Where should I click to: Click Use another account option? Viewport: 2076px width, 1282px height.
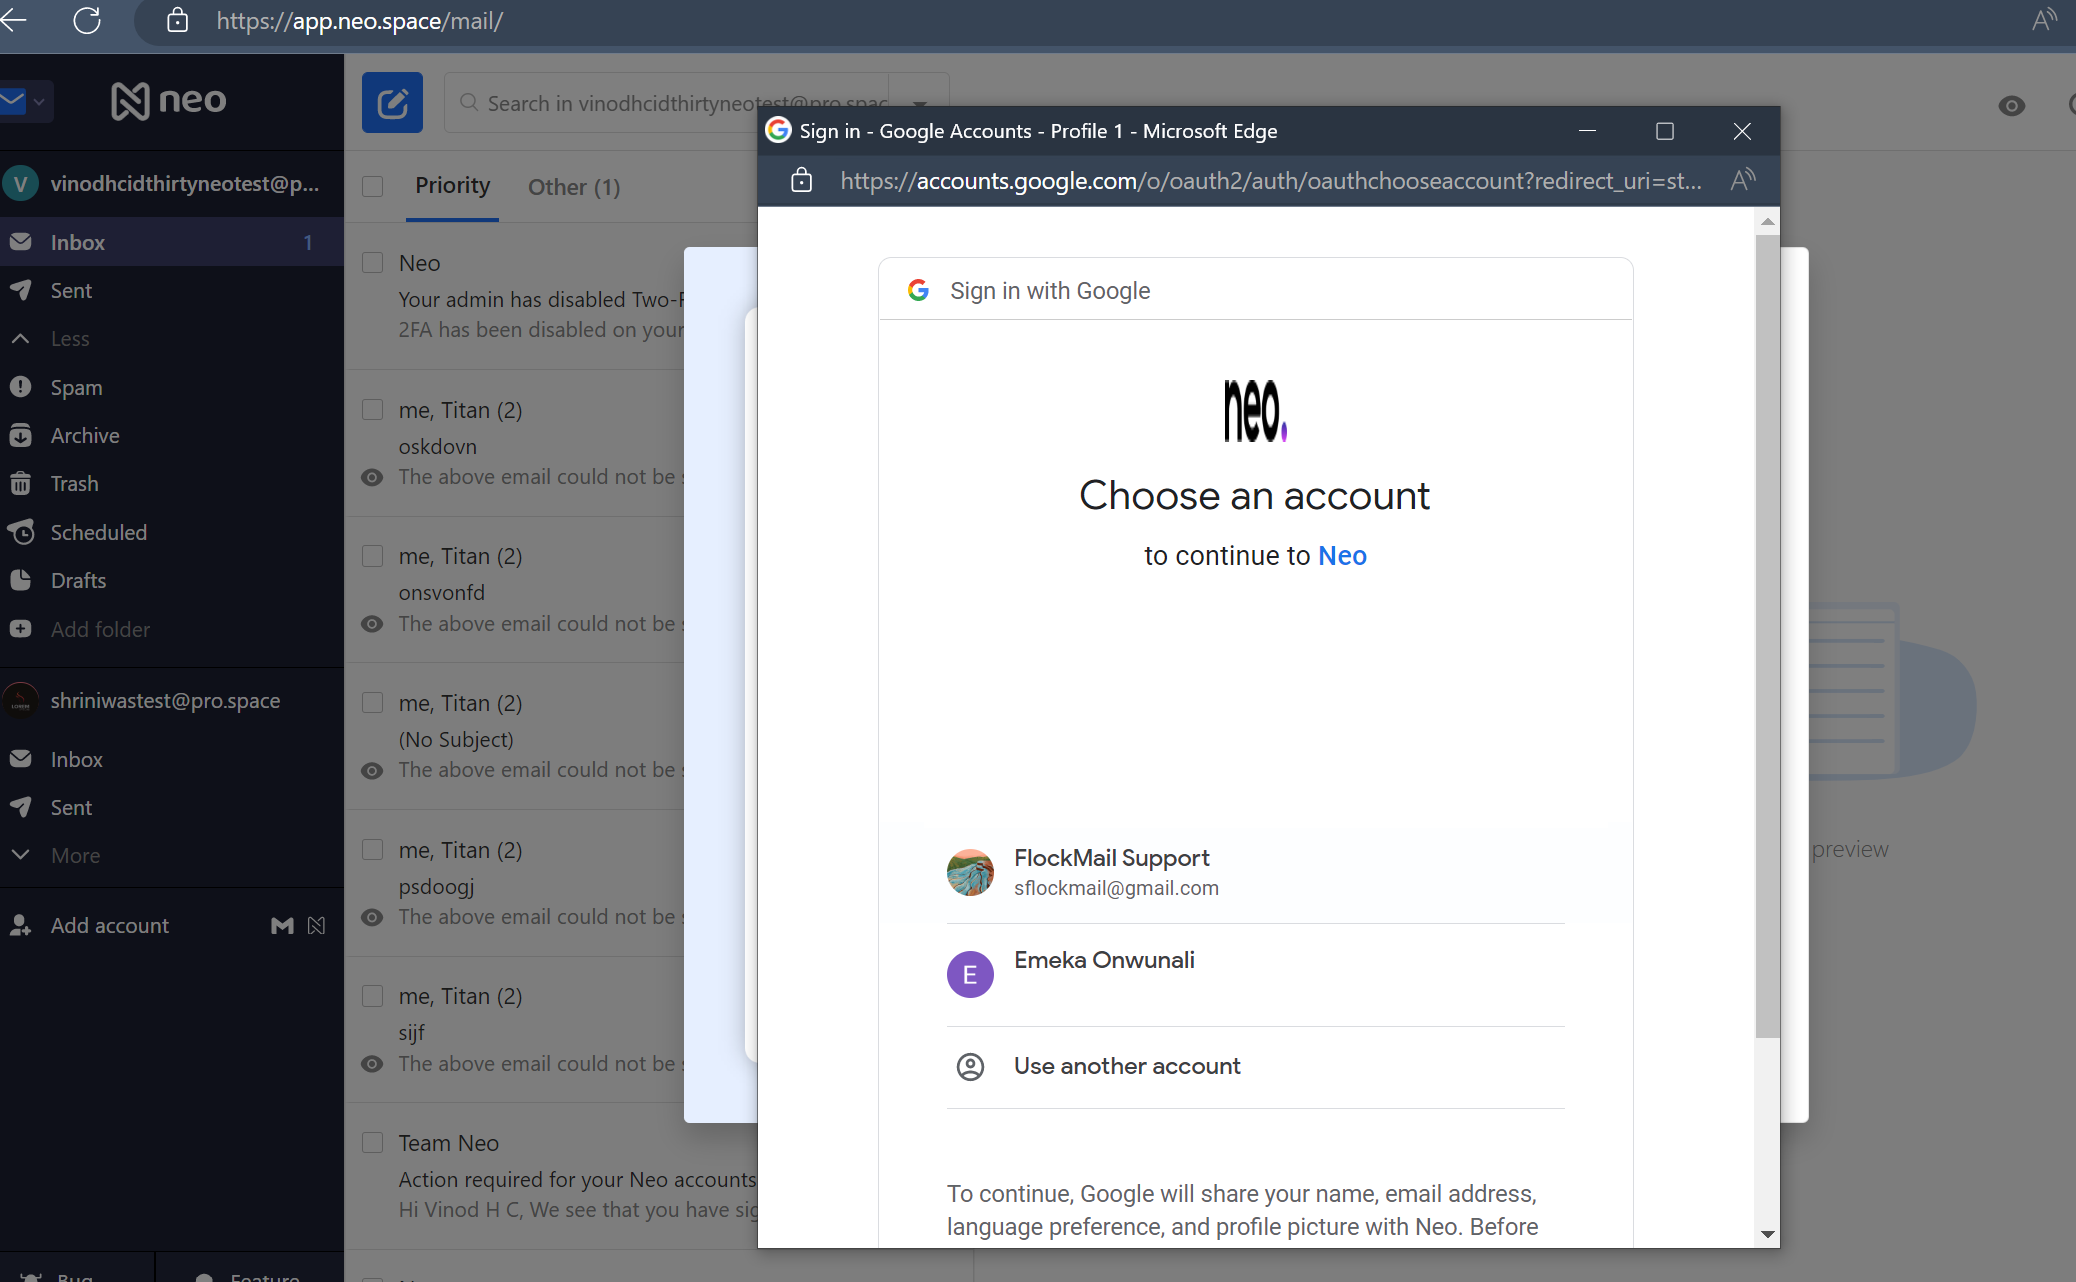coord(1255,1067)
